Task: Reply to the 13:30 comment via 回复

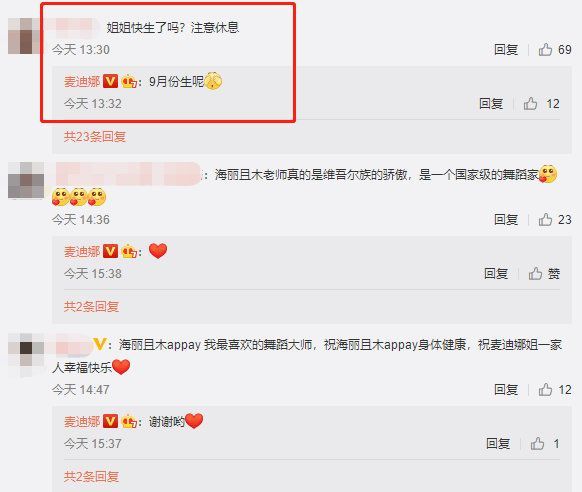Action: click(506, 49)
